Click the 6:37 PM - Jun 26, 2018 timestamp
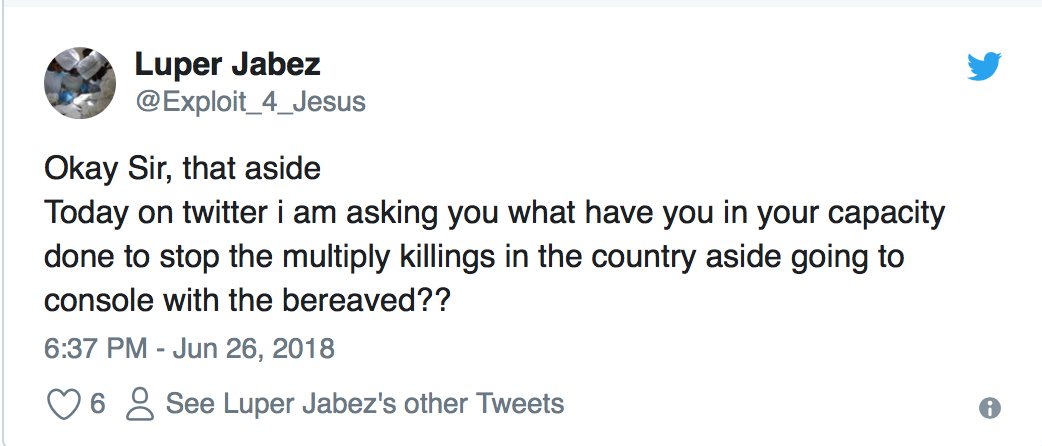 189,349
